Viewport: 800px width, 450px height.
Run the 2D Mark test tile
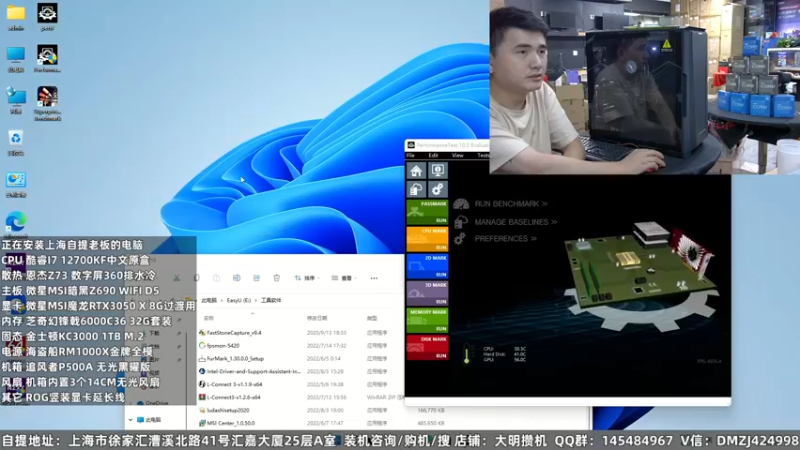click(x=428, y=266)
